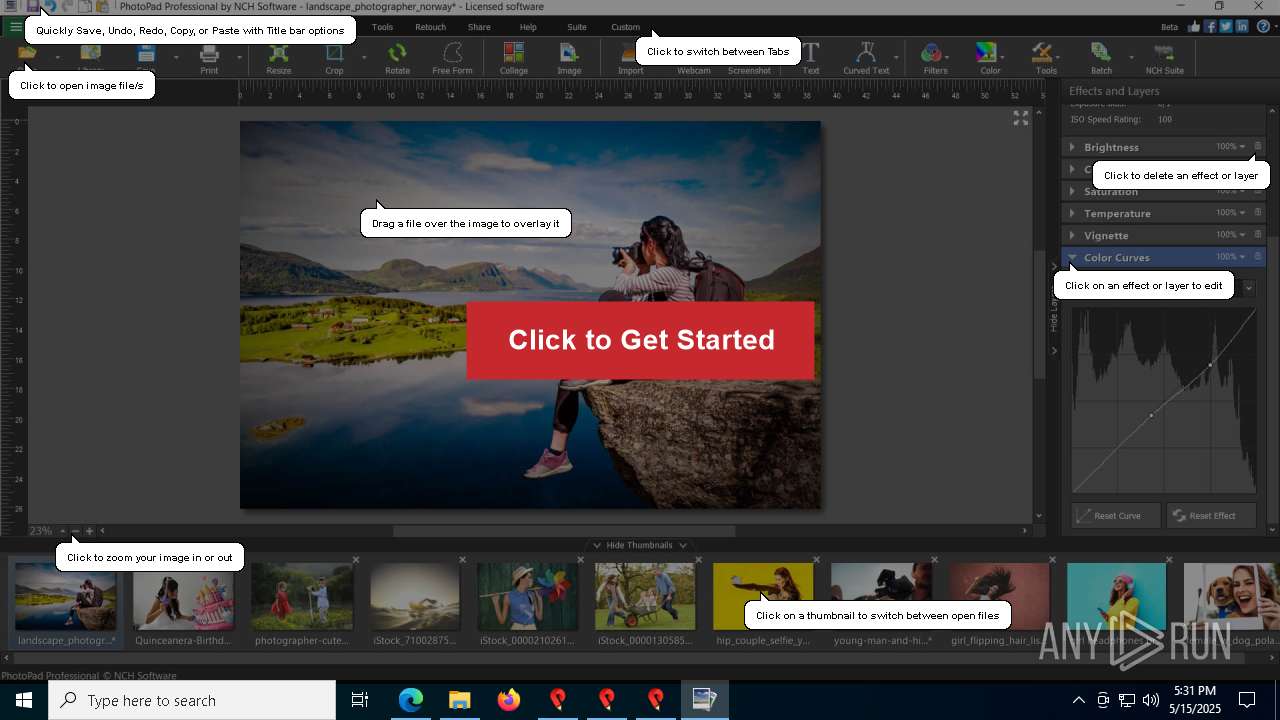
Task: Click the lower control point on color curve
Action: pos(1152,415)
